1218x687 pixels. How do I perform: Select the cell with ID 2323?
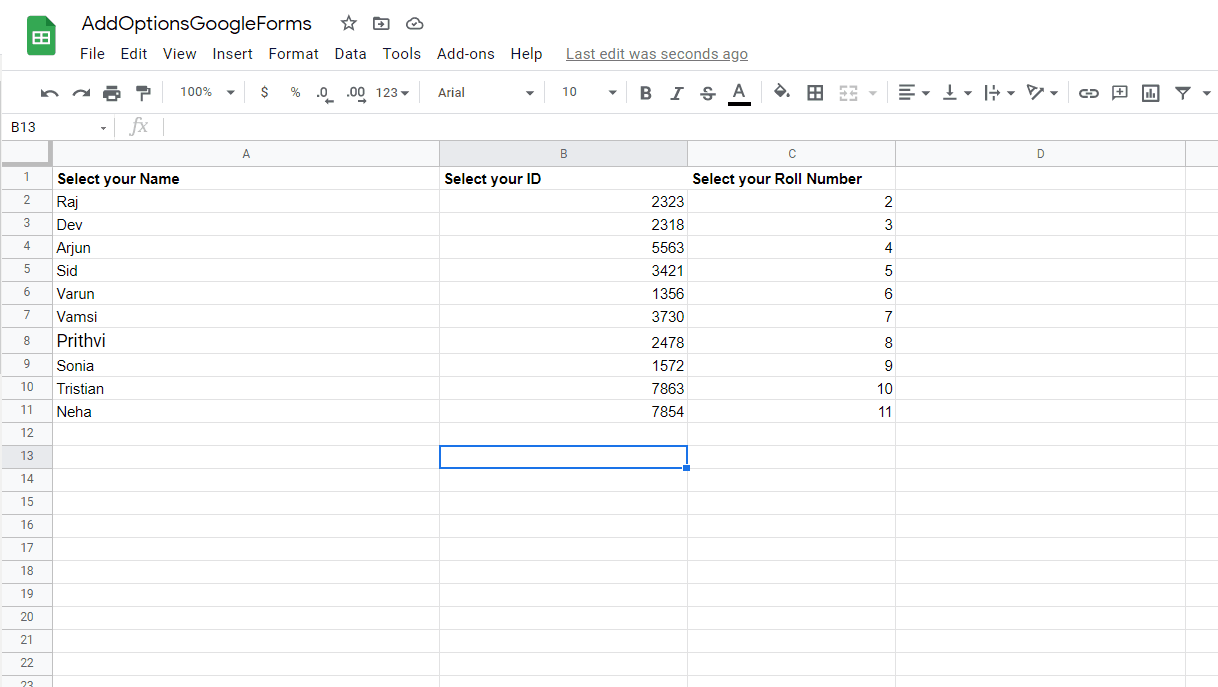[564, 202]
